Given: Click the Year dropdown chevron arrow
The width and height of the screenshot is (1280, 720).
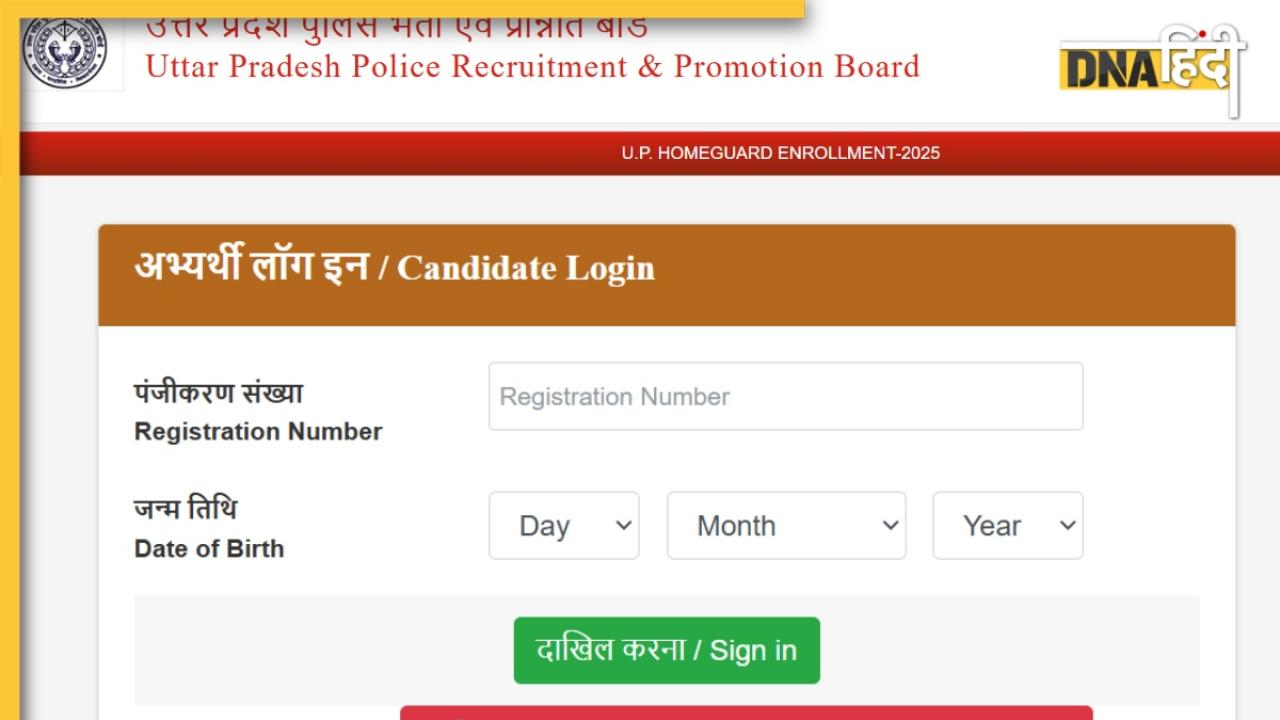Looking at the screenshot, I should (x=1067, y=526).
